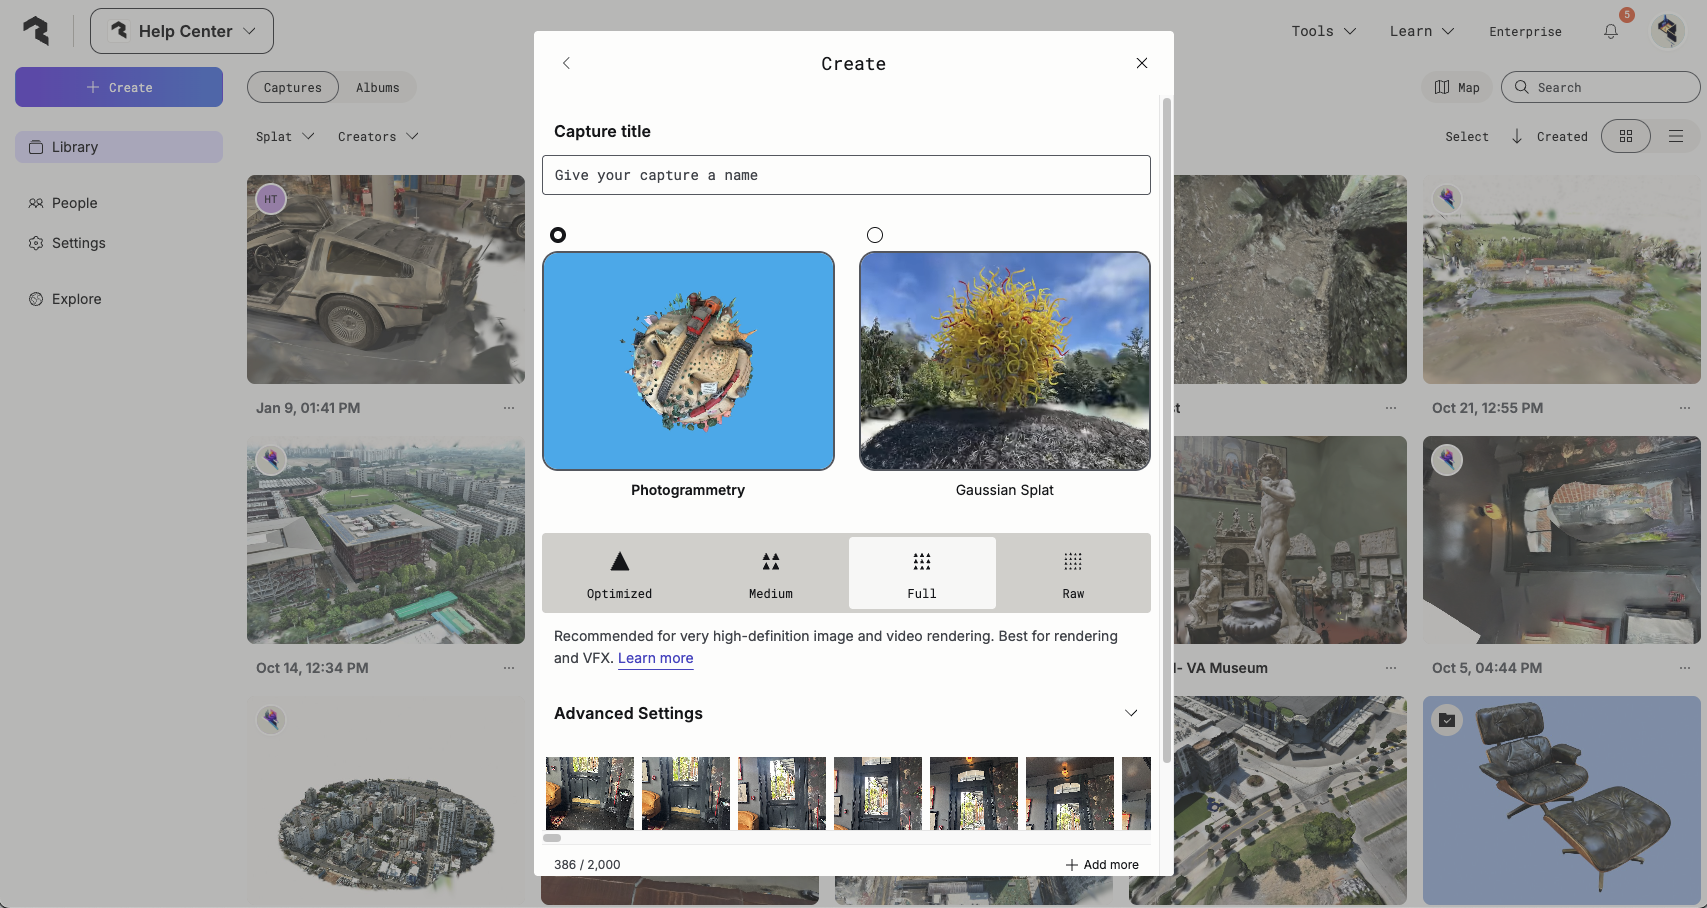Click the capture title input field
Image resolution: width=1707 pixels, height=908 pixels.
pyautogui.click(x=846, y=175)
